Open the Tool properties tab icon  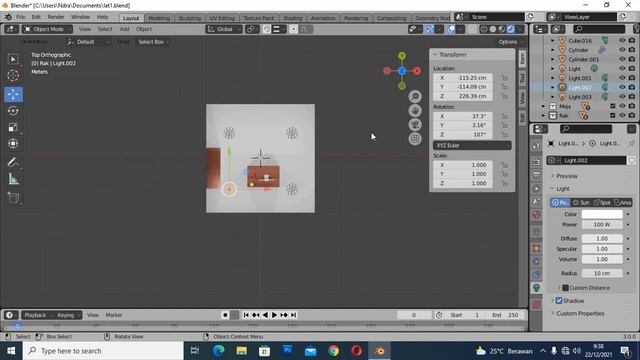(x=537, y=146)
